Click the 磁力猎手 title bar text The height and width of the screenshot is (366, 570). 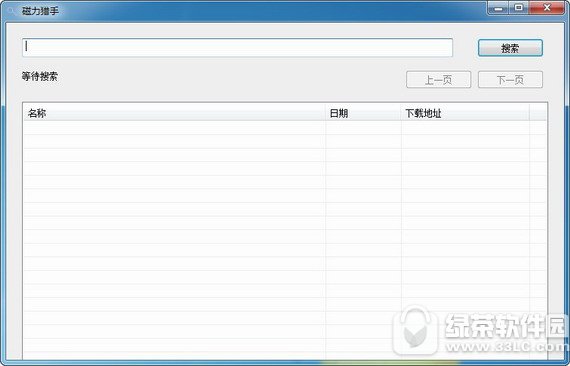tap(40, 11)
